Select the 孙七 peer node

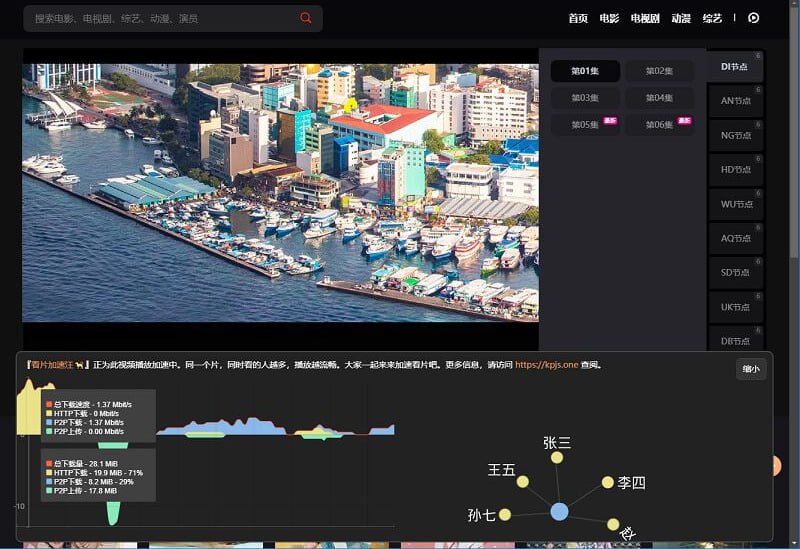(505, 515)
